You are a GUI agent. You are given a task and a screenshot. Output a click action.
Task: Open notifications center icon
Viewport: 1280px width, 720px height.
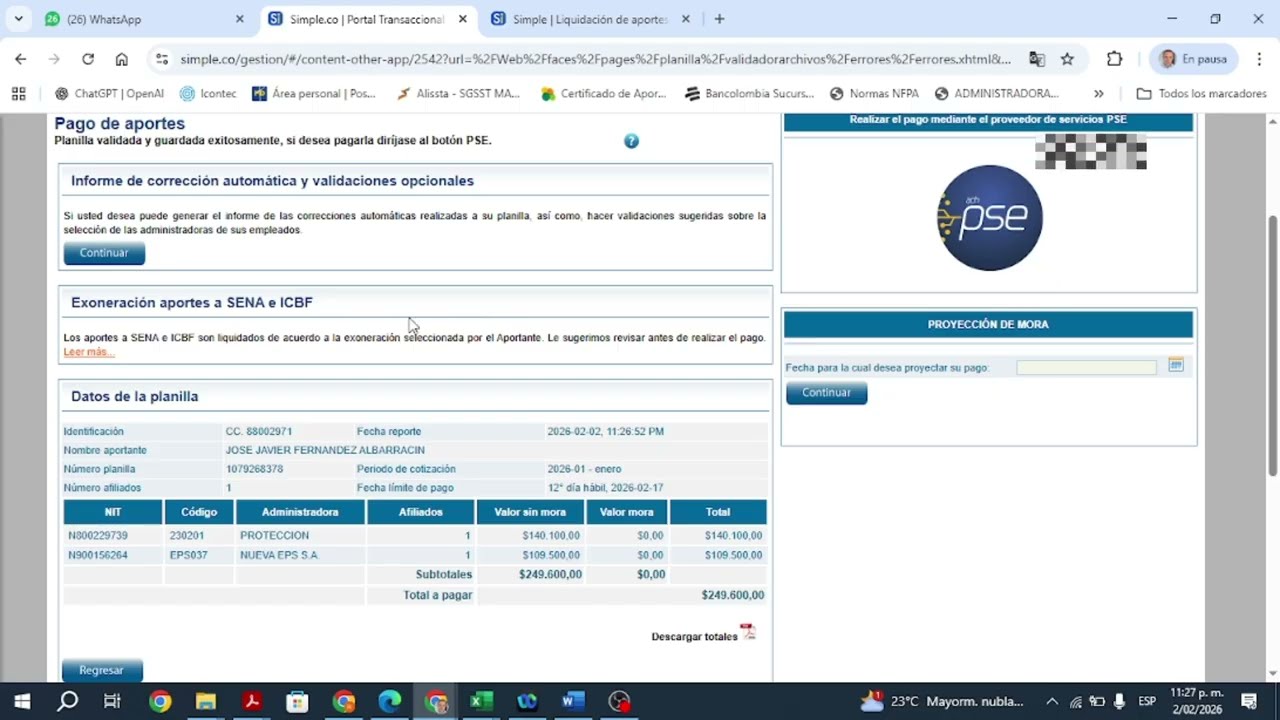point(1249,701)
